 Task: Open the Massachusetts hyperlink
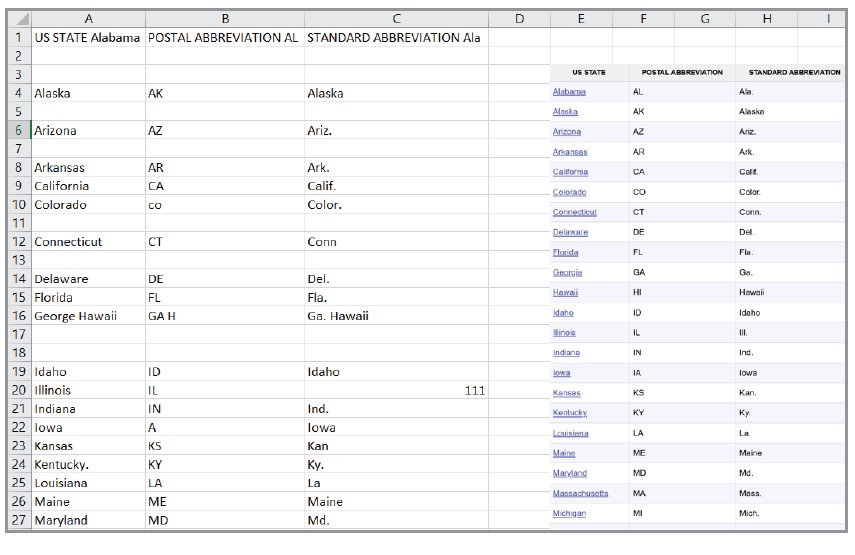tap(580, 493)
